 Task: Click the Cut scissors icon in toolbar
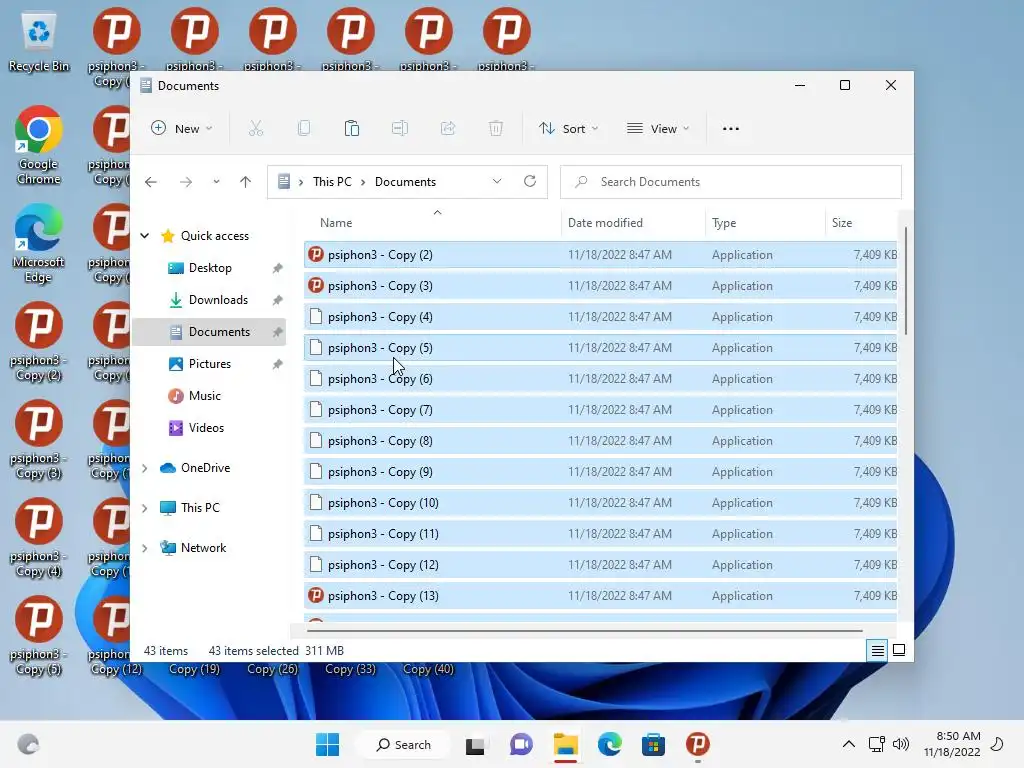pyautogui.click(x=255, y=129)
